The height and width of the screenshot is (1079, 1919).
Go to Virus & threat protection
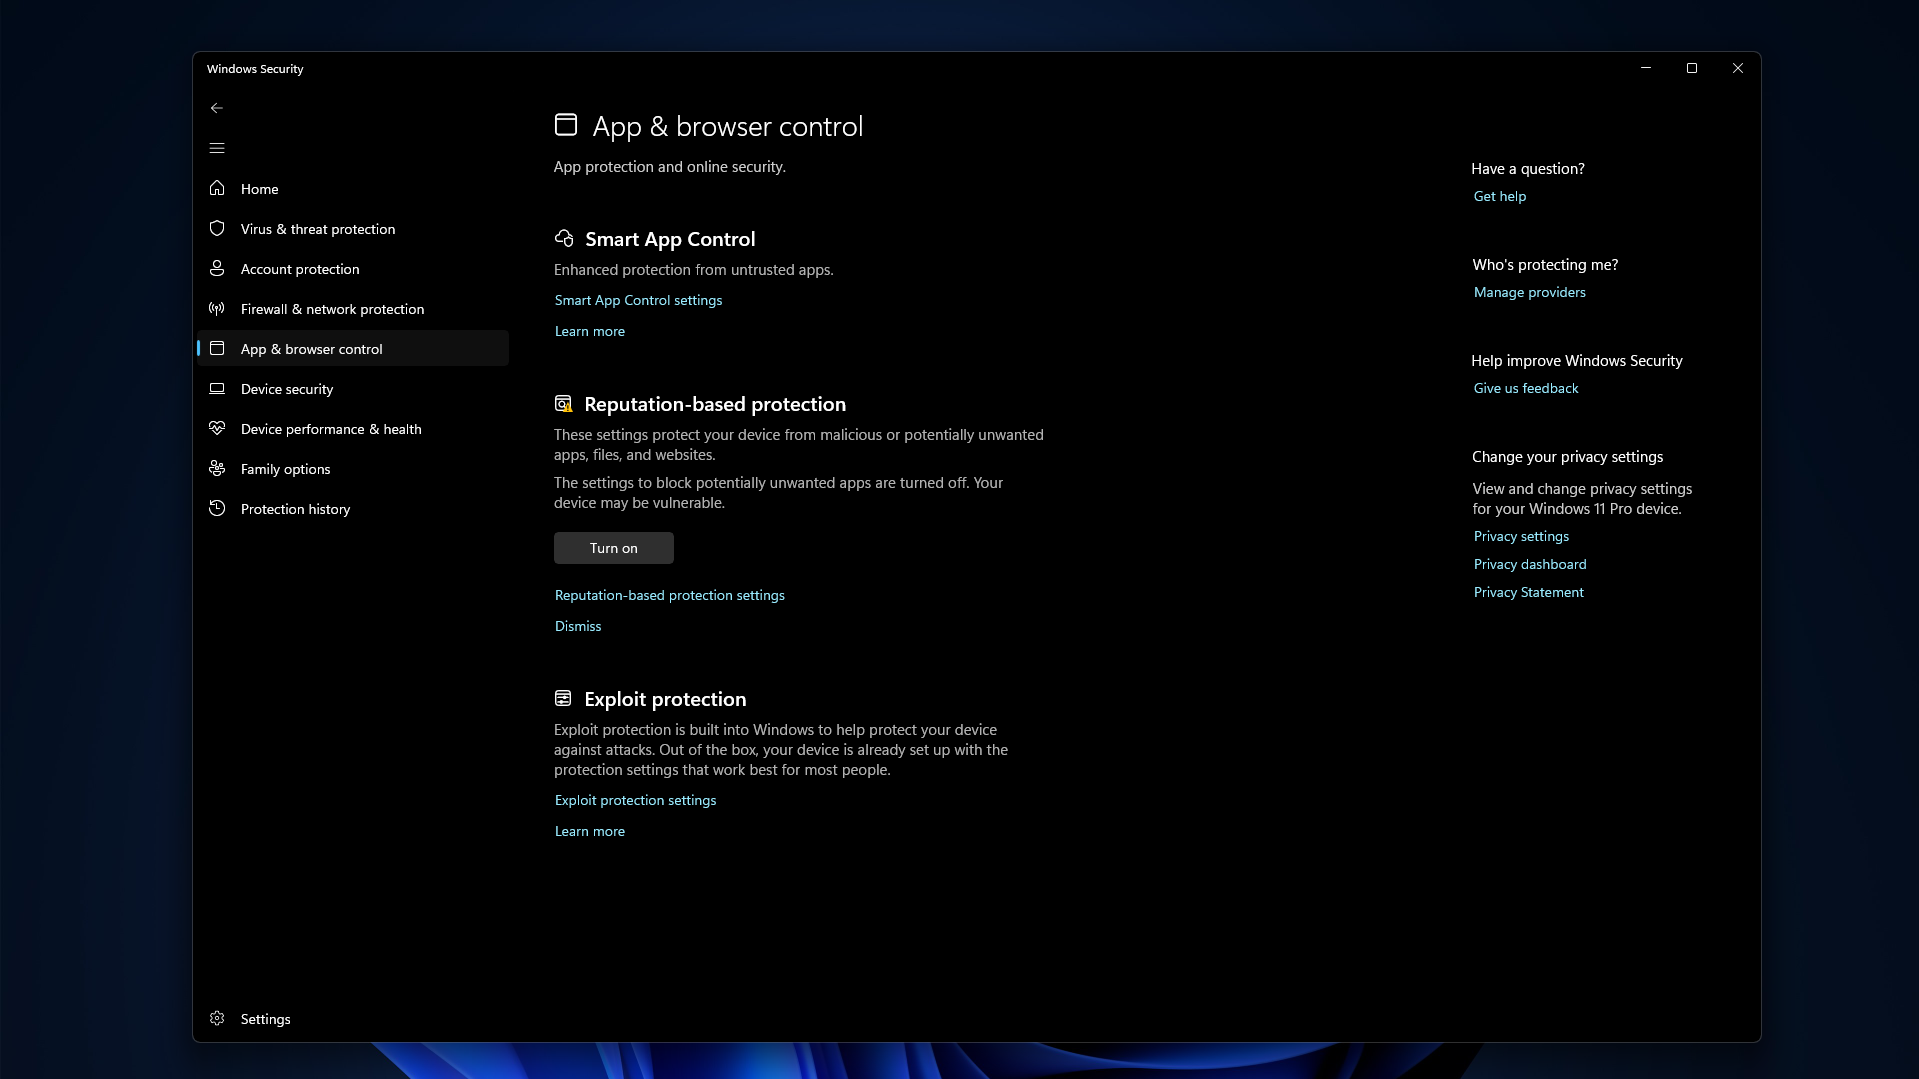[352, 228]
